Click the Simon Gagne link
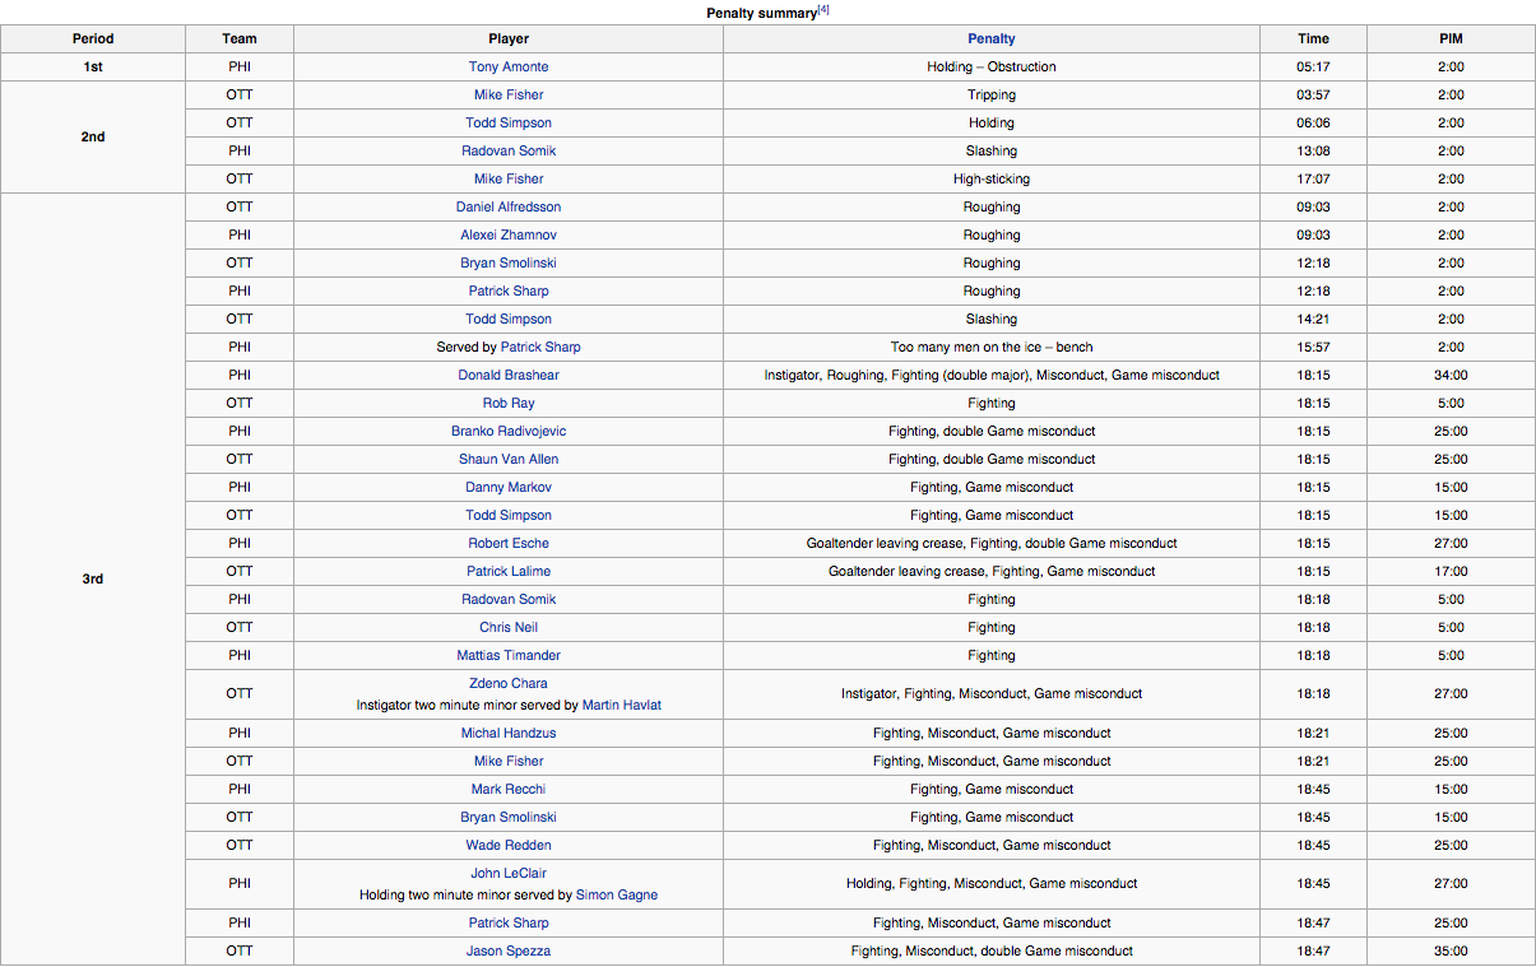 (616, 895)
